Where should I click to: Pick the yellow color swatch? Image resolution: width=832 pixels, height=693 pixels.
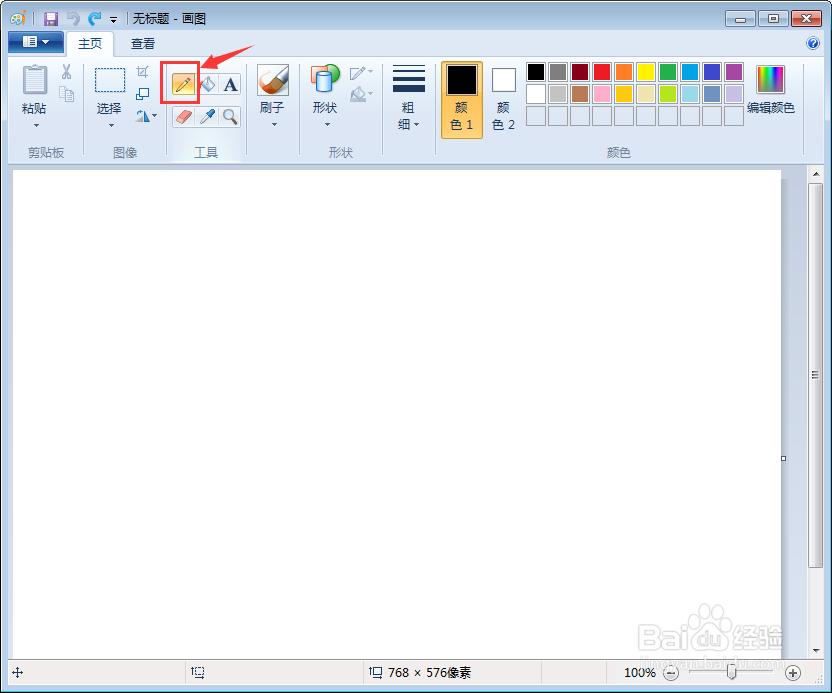point(646,72)
